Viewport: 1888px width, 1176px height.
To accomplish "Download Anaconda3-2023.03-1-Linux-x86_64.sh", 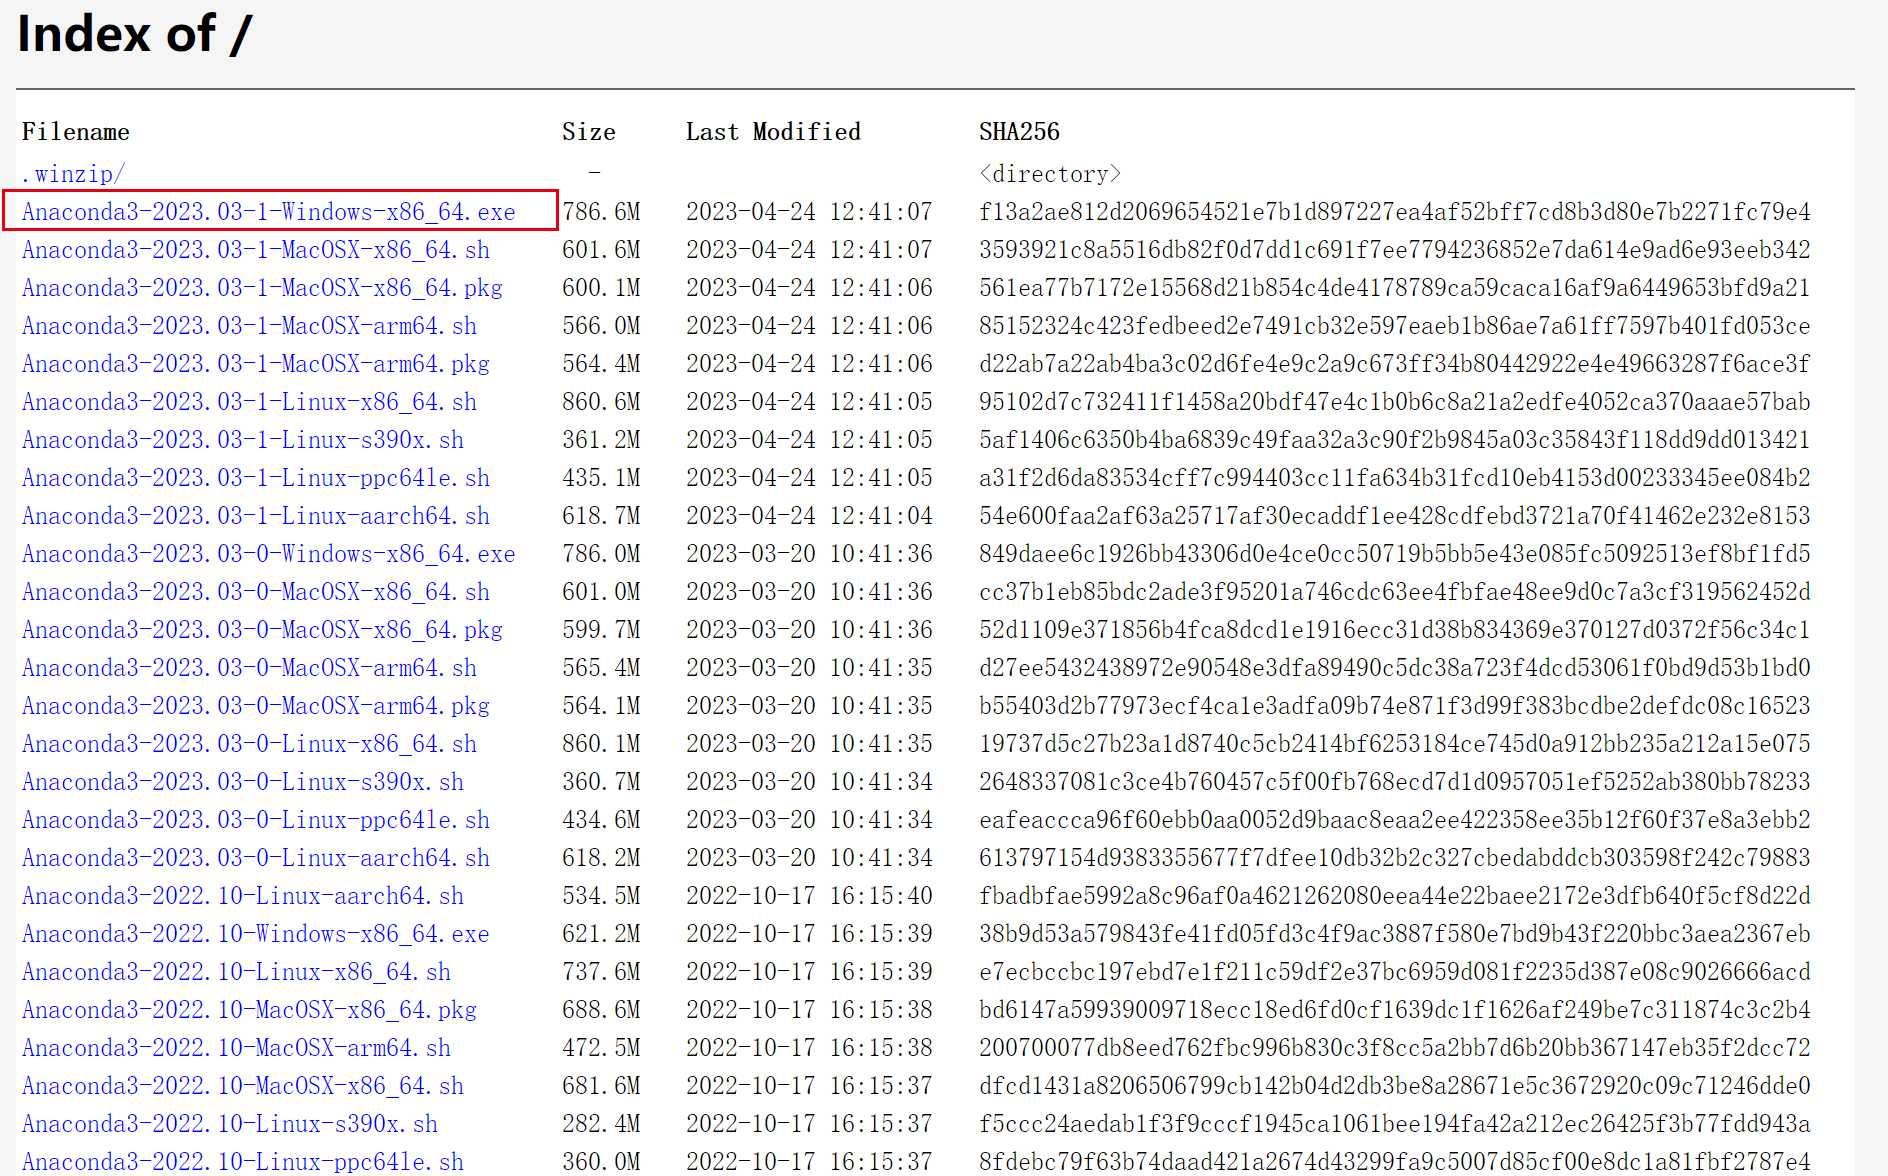I will tap(249, 402).
